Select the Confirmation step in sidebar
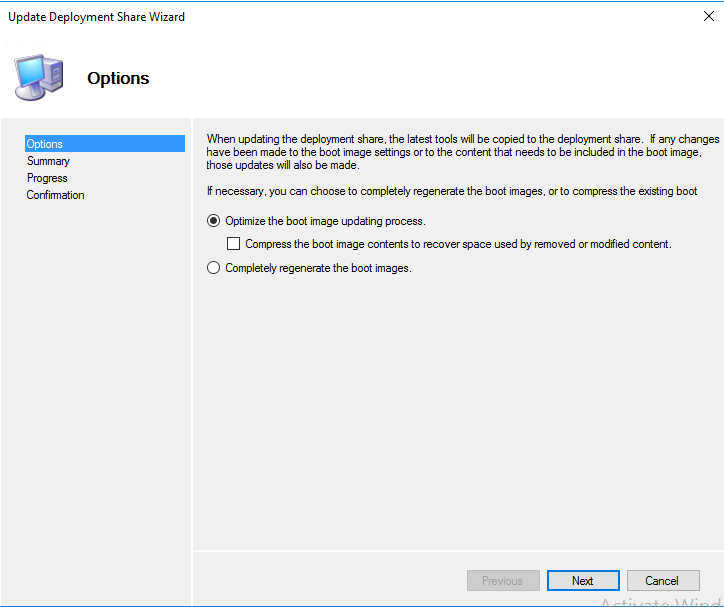Image resolution: width=724 pixels, height=607 pixels. pyautogui.click(x=55, y=195)
